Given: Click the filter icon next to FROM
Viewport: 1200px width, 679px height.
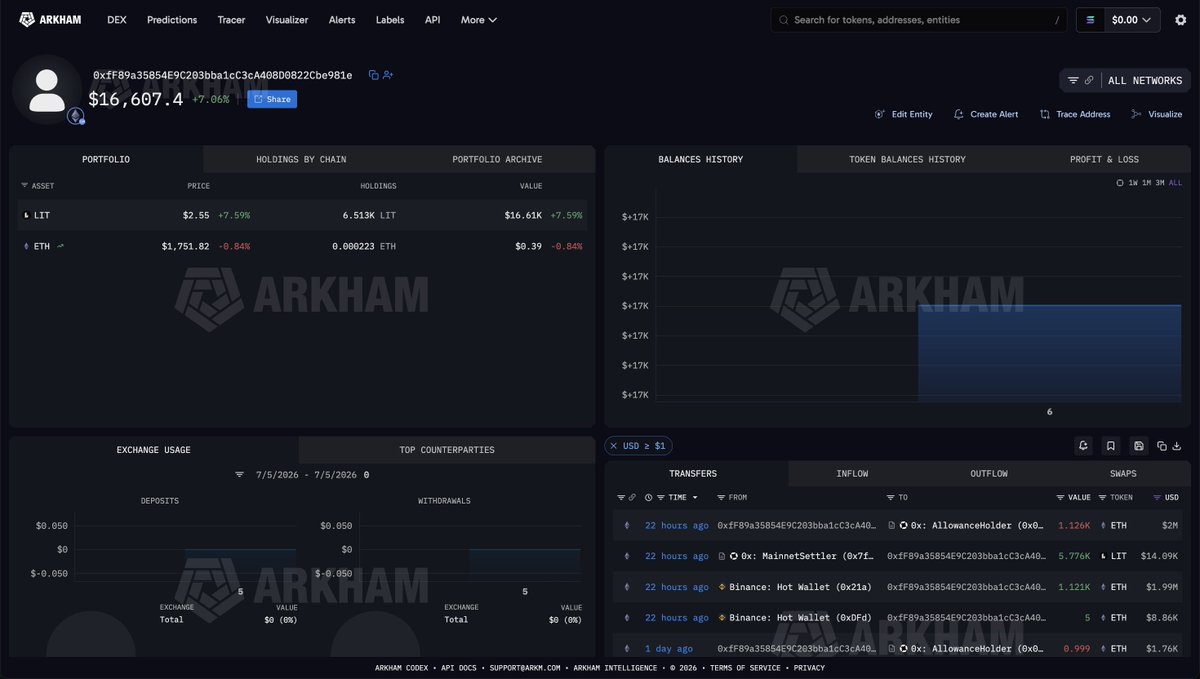Looking at the screenshot, I should (x=721, y=497).
